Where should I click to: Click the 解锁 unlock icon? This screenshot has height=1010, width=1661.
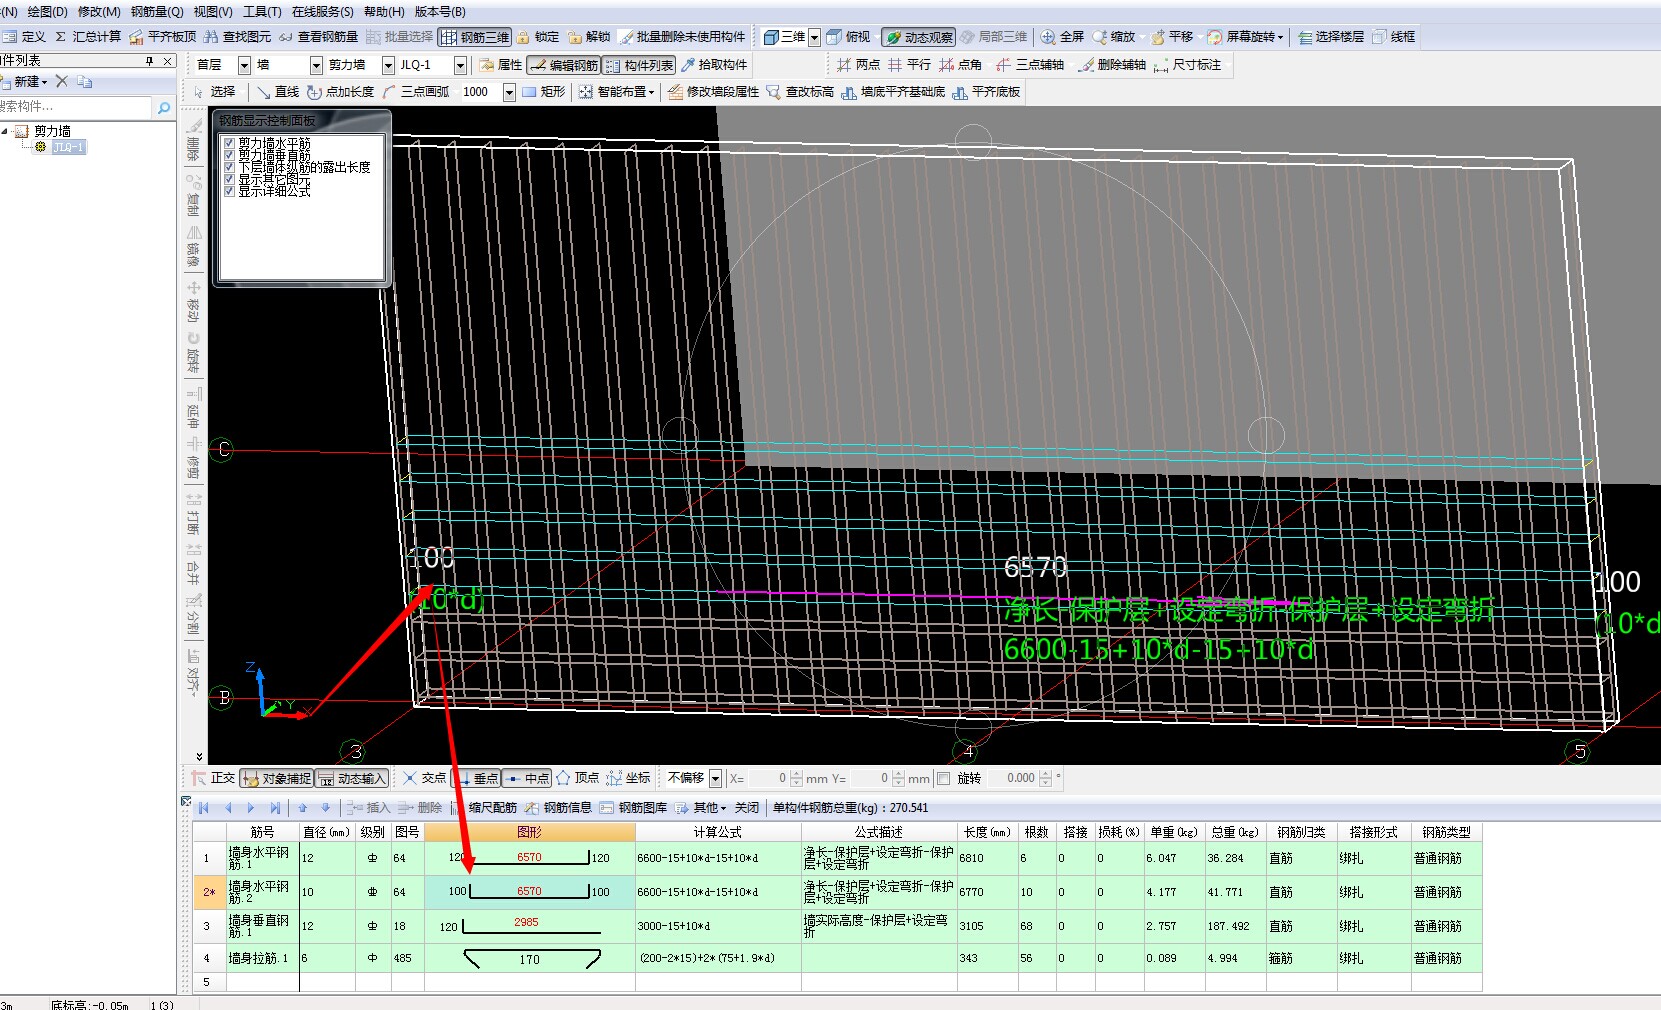(575, 37)
